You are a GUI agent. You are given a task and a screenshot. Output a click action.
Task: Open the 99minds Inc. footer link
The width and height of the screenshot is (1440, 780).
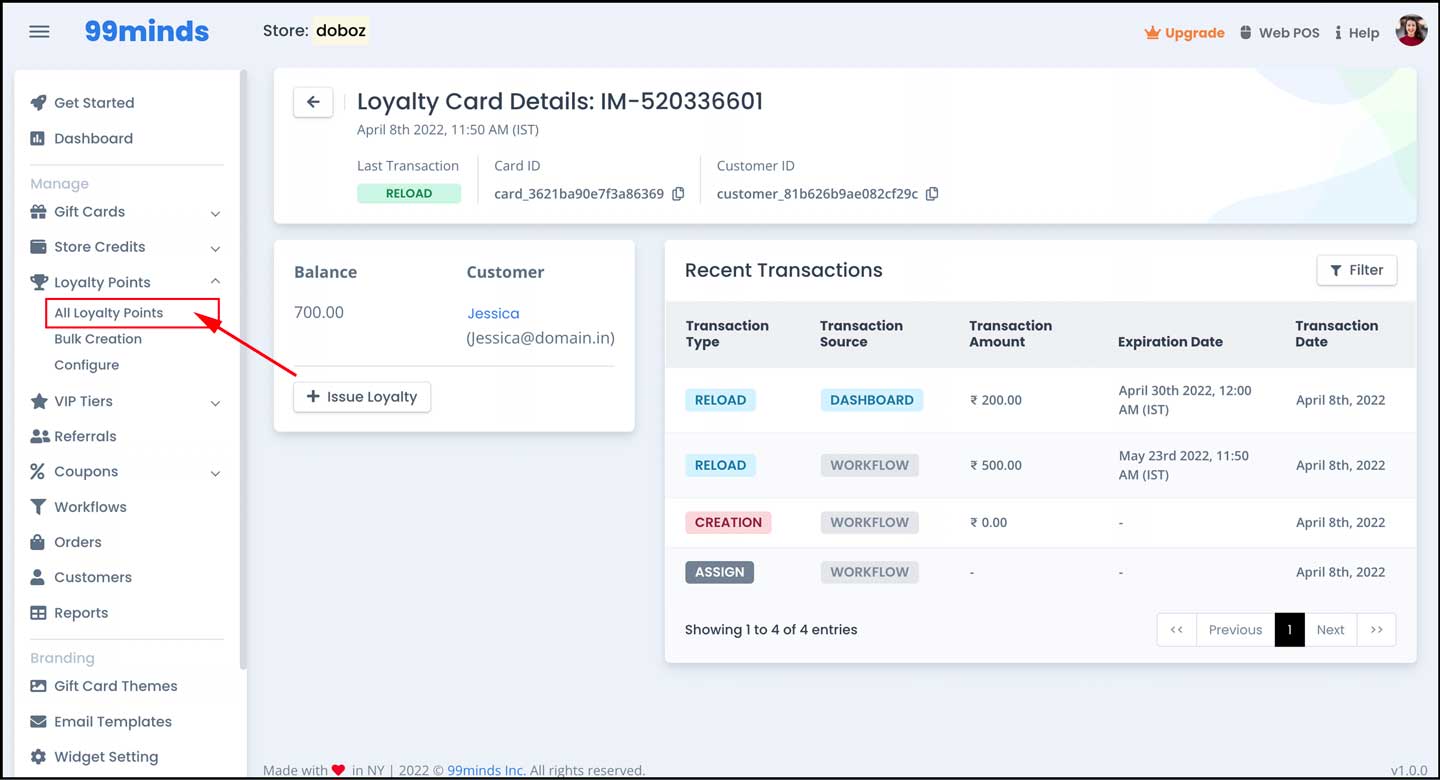[486, 771]
